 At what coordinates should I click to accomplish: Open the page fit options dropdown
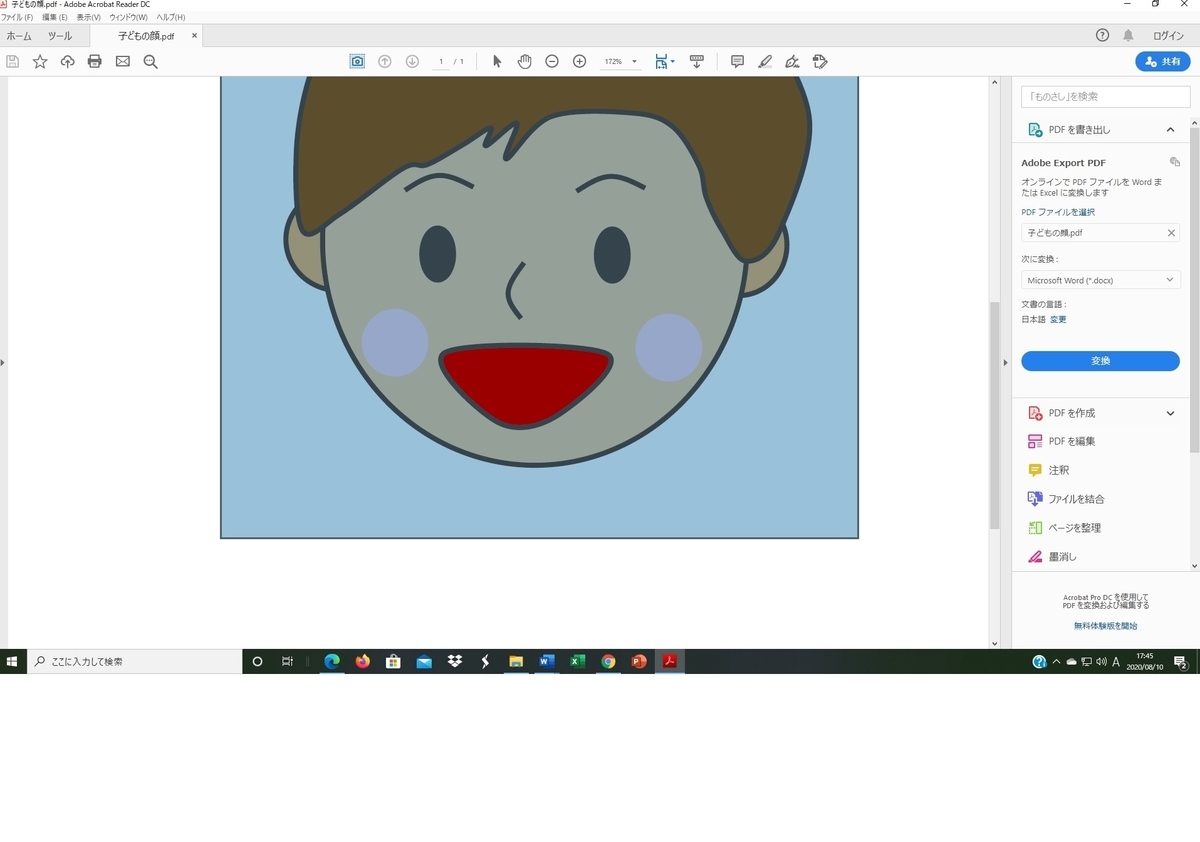664,62
